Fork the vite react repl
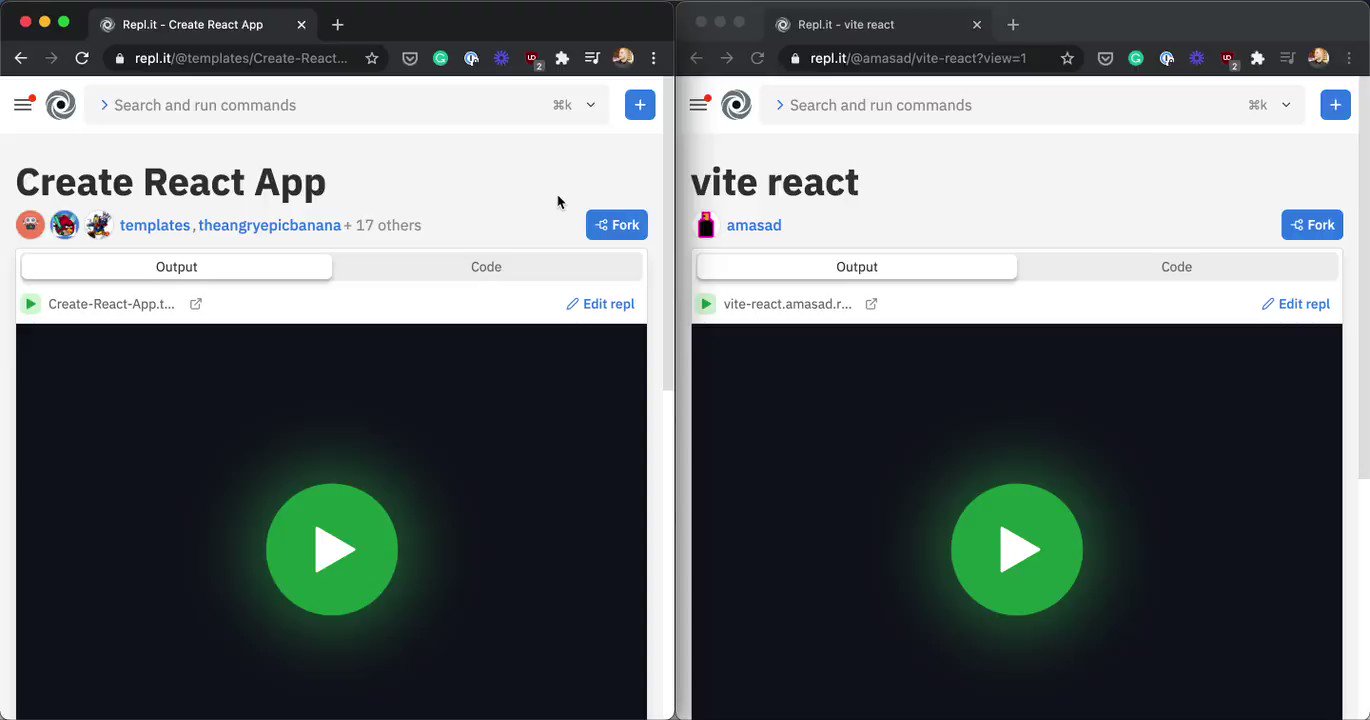Image resolution: width=1370 pixels, height=720 pixels. coord(1312,225)
